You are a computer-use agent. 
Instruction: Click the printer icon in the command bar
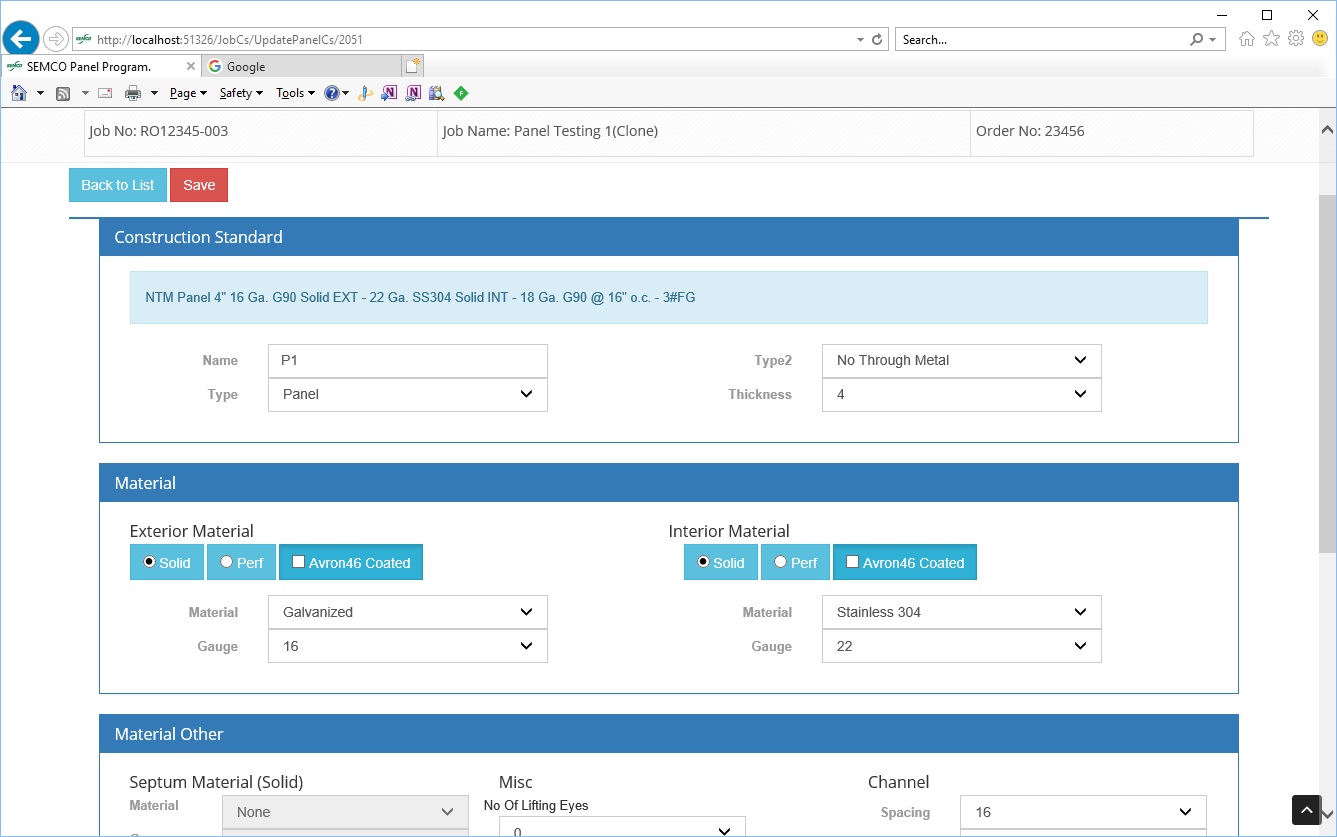pyautogui.click(x=132, y=93)
